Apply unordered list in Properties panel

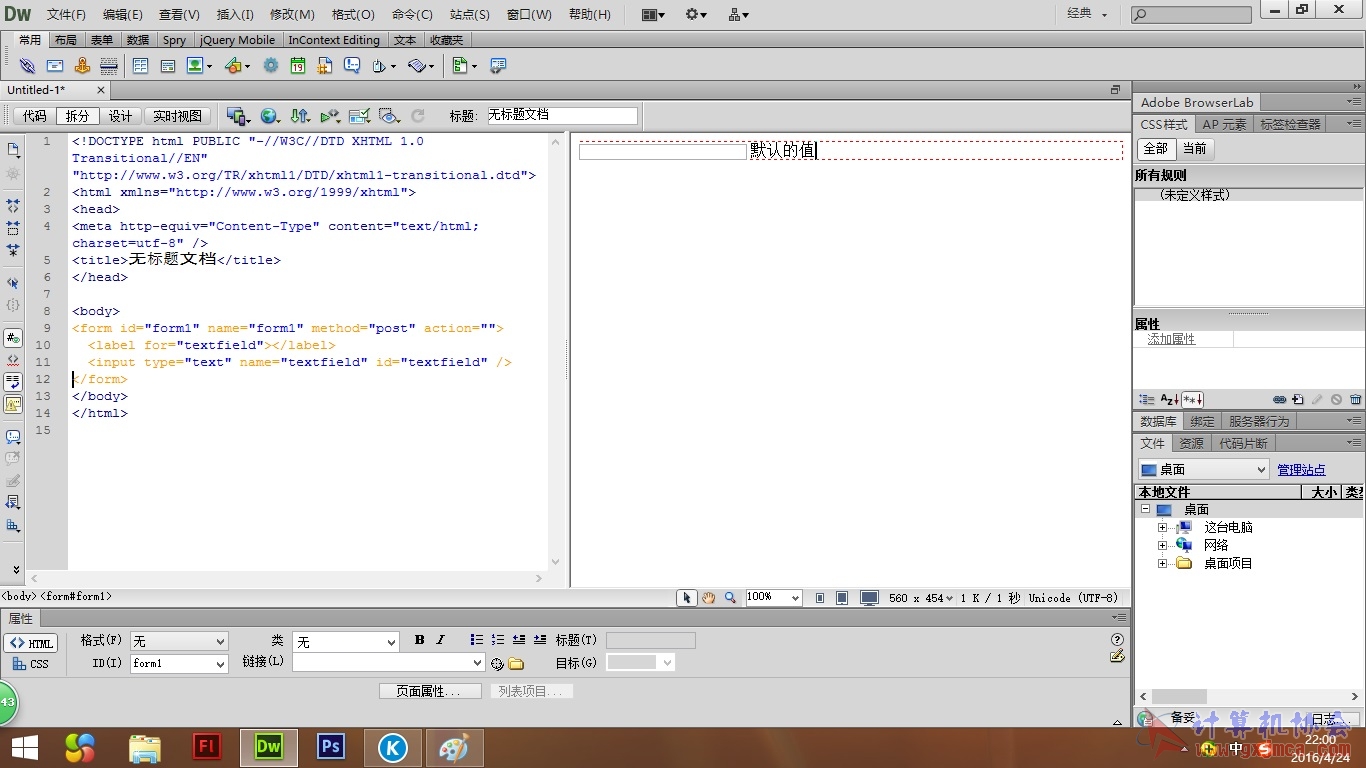click(477, 640)
